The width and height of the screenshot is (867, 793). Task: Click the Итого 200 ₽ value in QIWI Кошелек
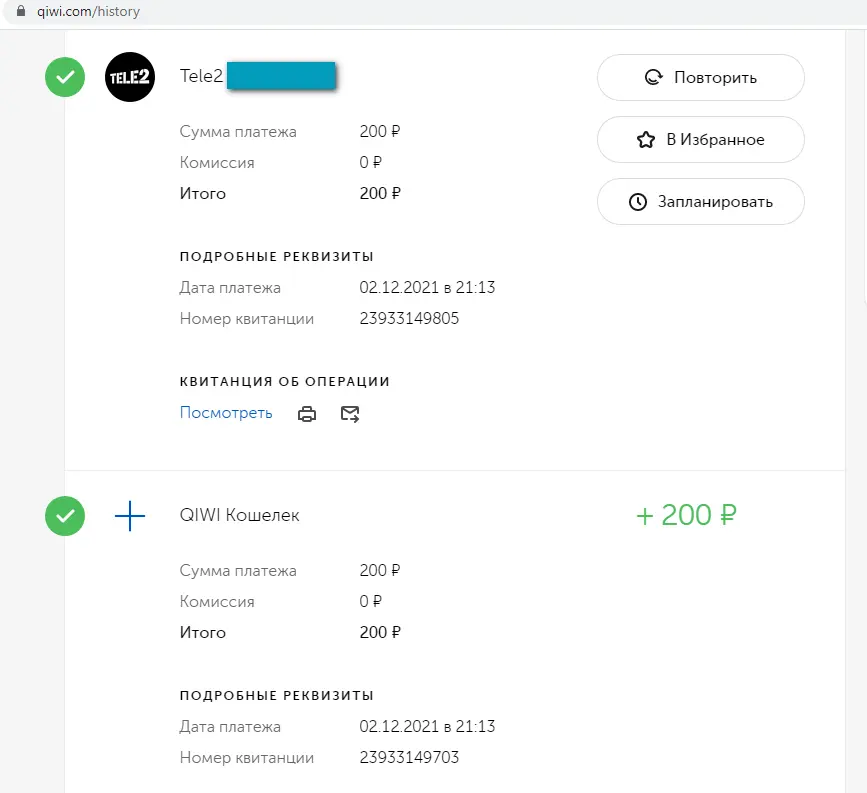pos(380,633)
